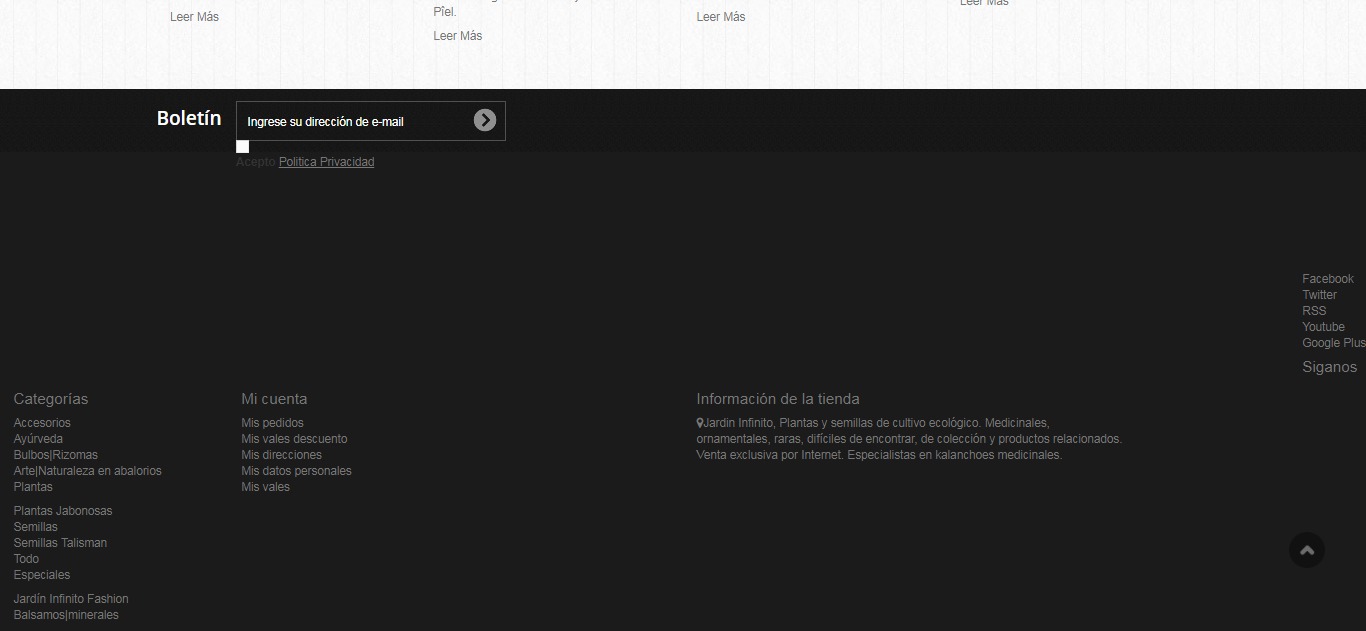Image resolution: width=1366 pixels, height=631 pixels.
Task: Open the Politica Privacidad link
Action: [326, 162]
